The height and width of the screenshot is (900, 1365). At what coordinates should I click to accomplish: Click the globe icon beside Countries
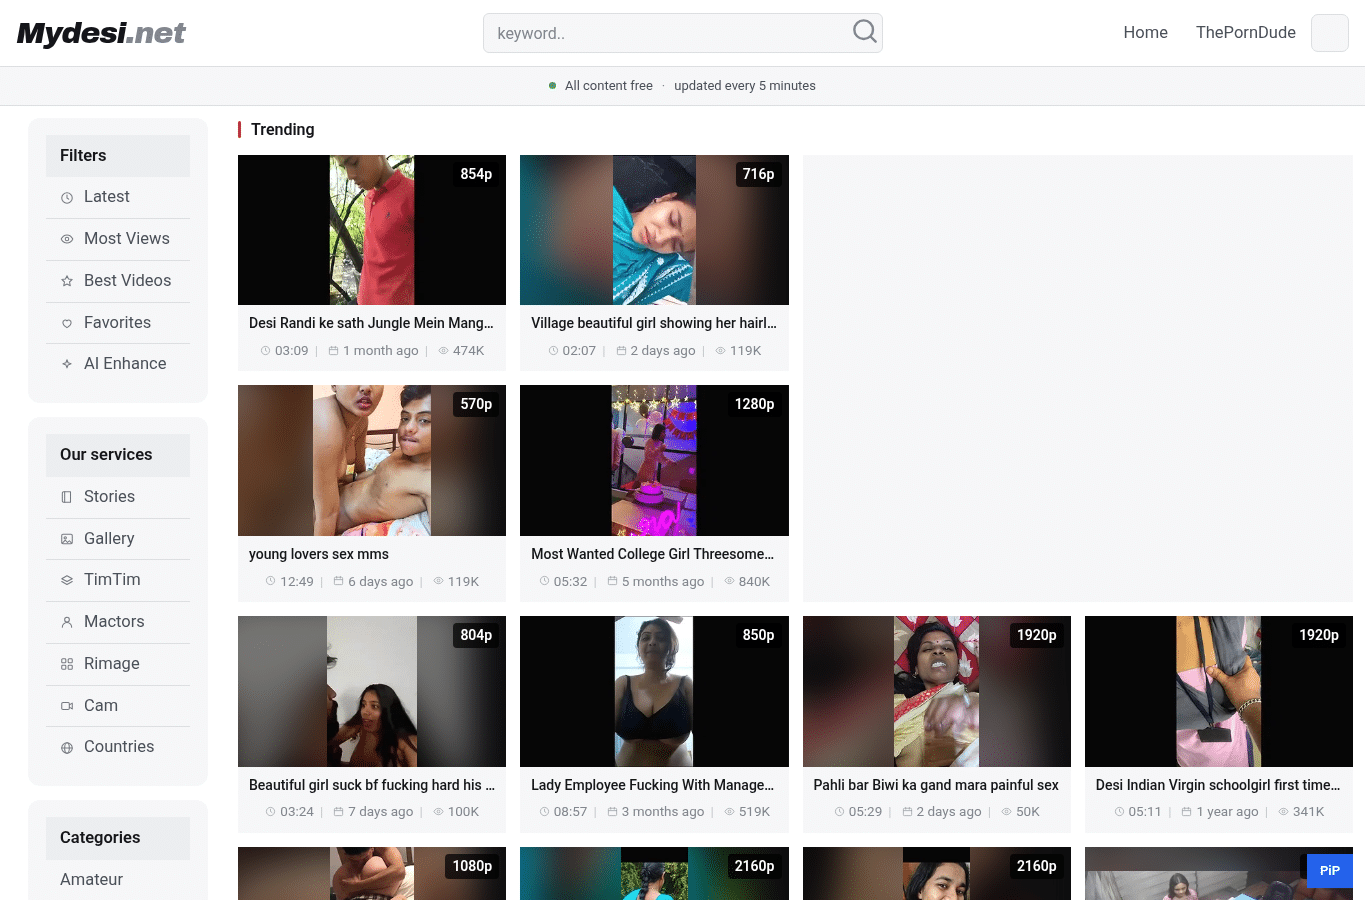tap(67, 748)
